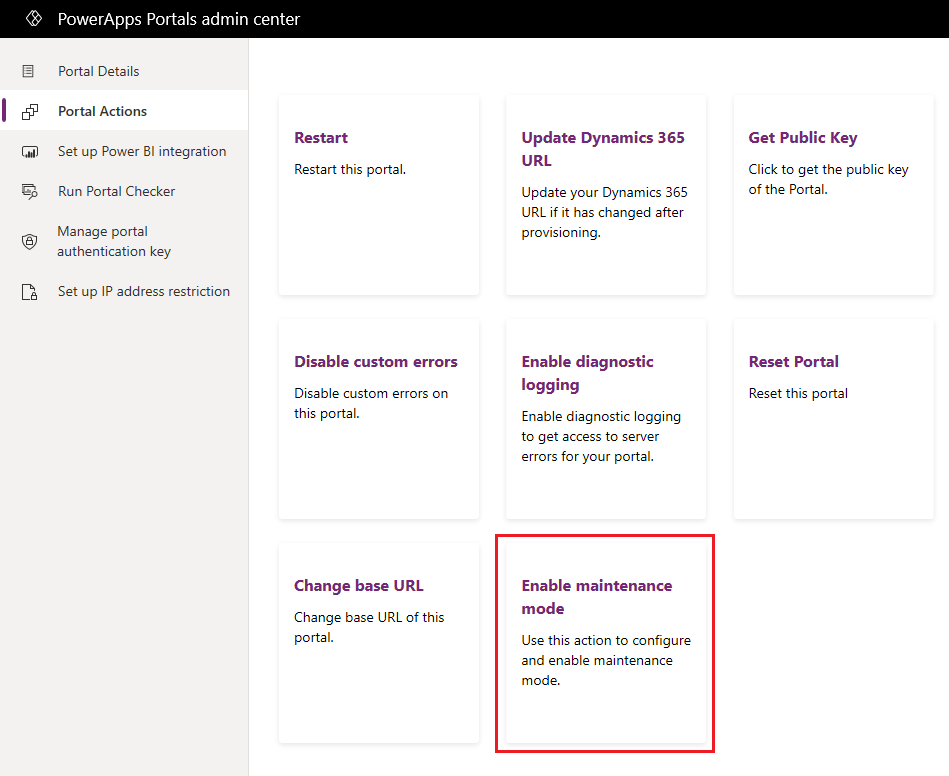Click 'Enable diagnostic logging to get access' text
This screenshot has height=776, width=949.
tap(601, 436)
